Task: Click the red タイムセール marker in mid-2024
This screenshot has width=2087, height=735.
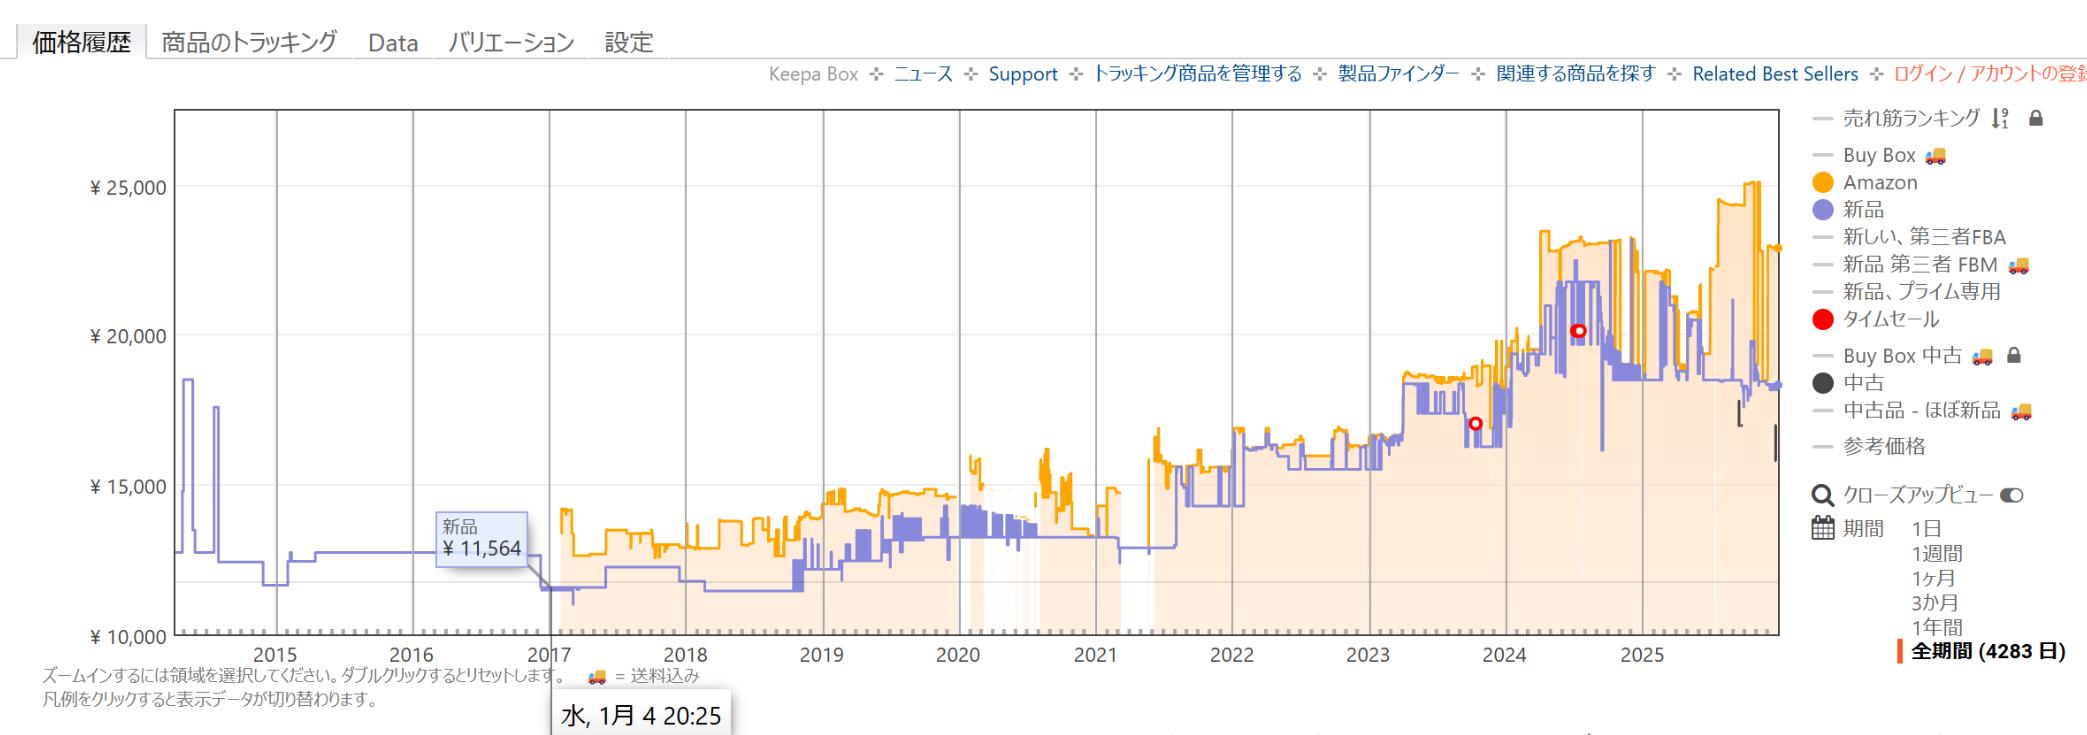Action: pyautogui.click(x=1578, y=331)
